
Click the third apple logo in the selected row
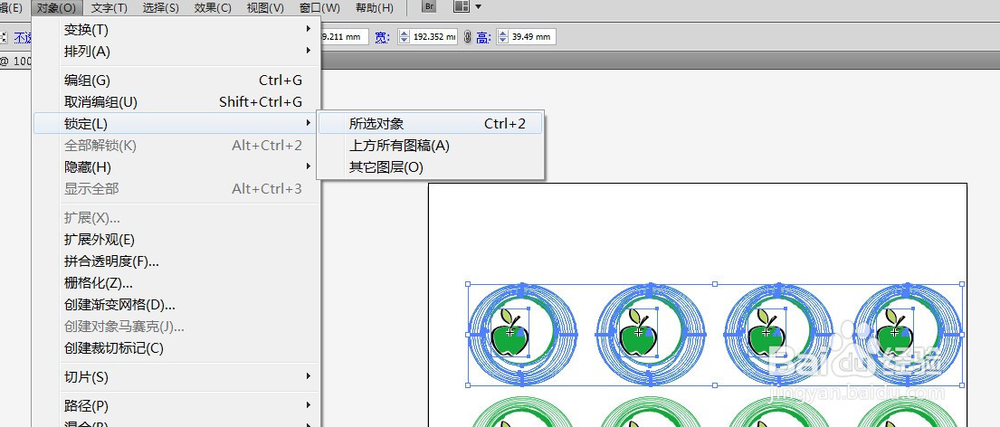click(x=767, y=333)
